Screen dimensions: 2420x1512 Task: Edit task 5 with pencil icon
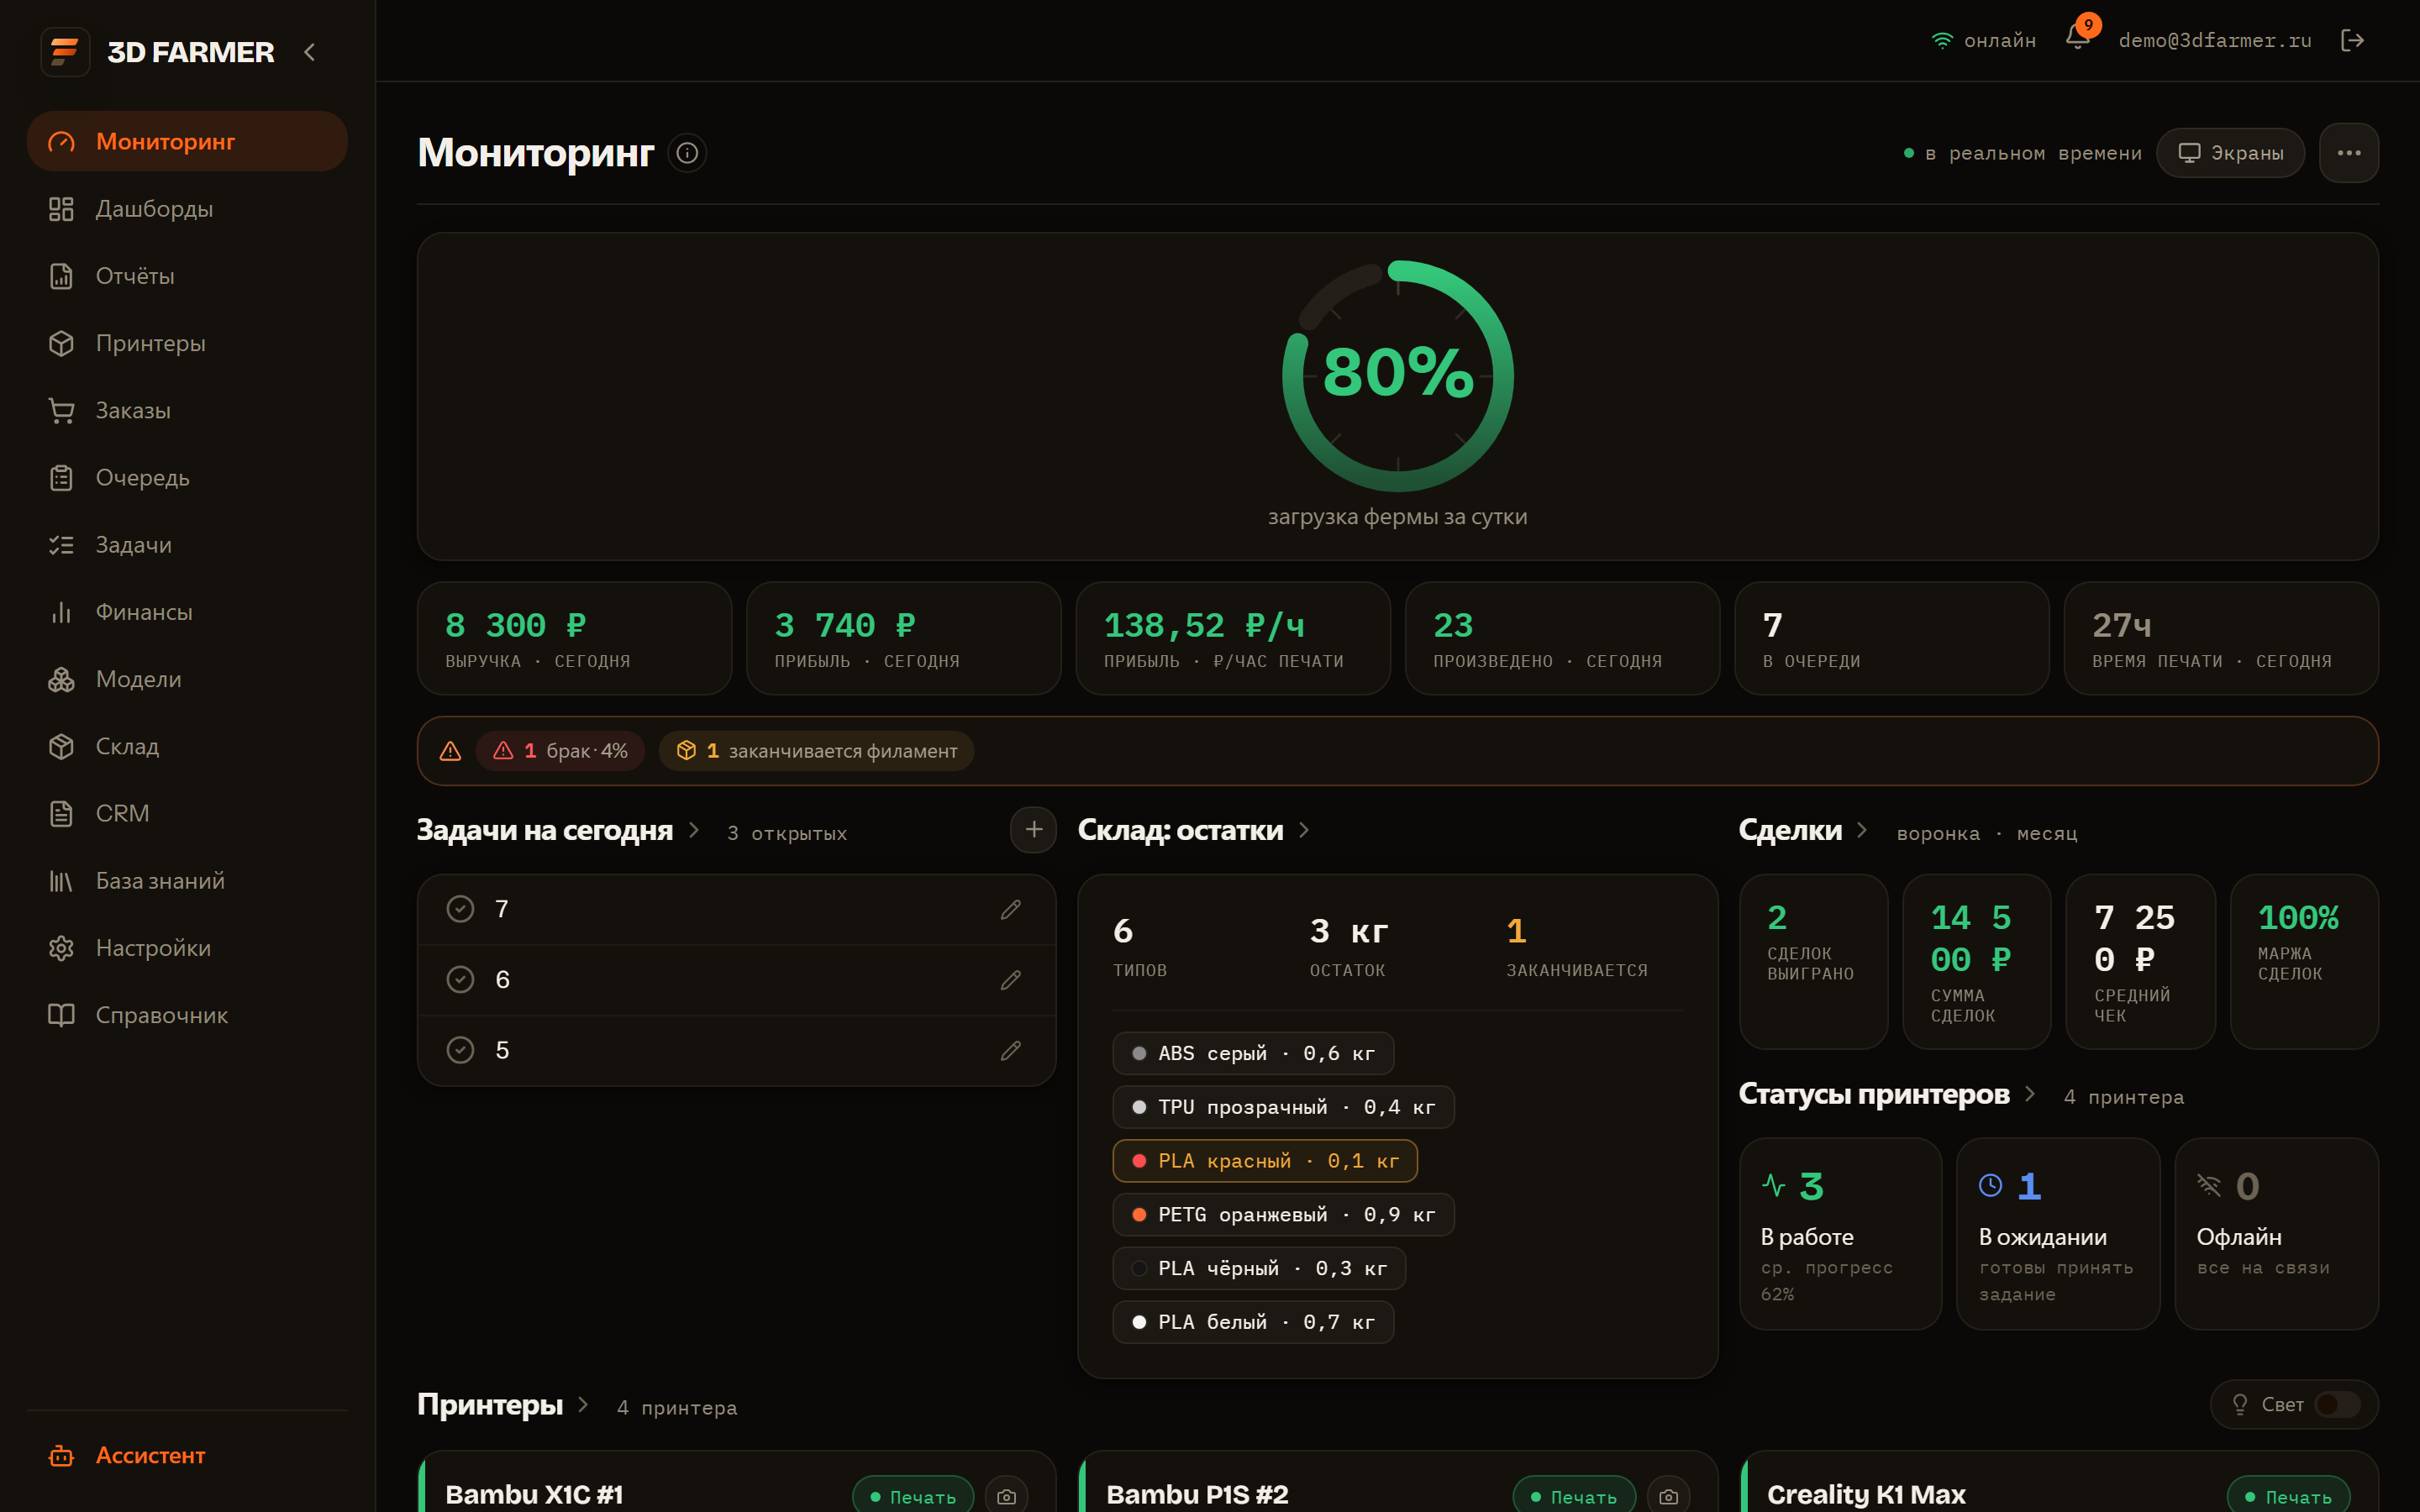click(1010, 1050)
